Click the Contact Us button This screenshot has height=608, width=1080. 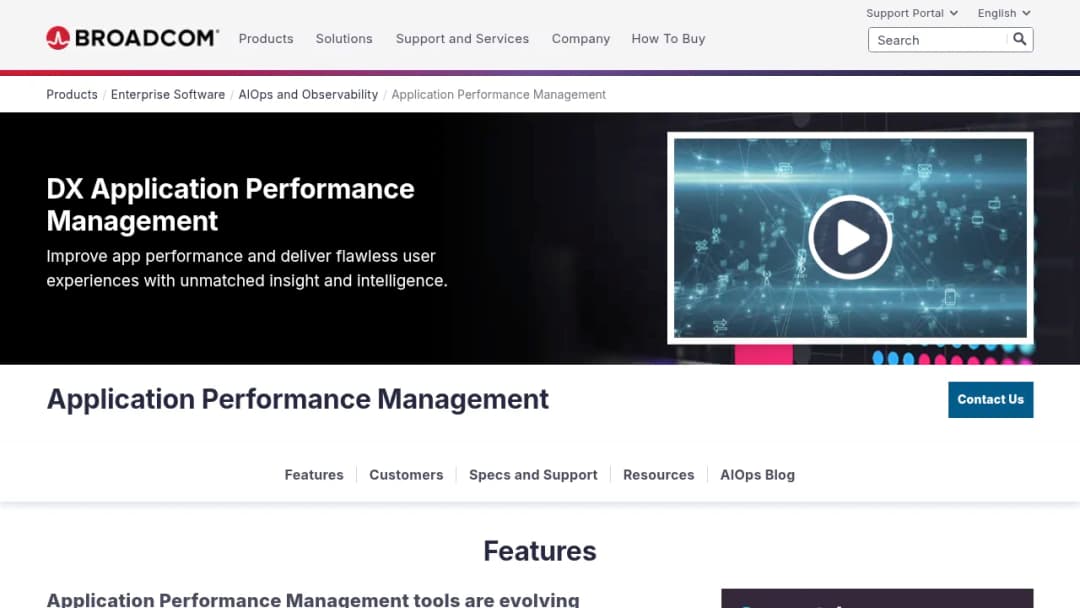pyautogui.click(x=990, y=399)
